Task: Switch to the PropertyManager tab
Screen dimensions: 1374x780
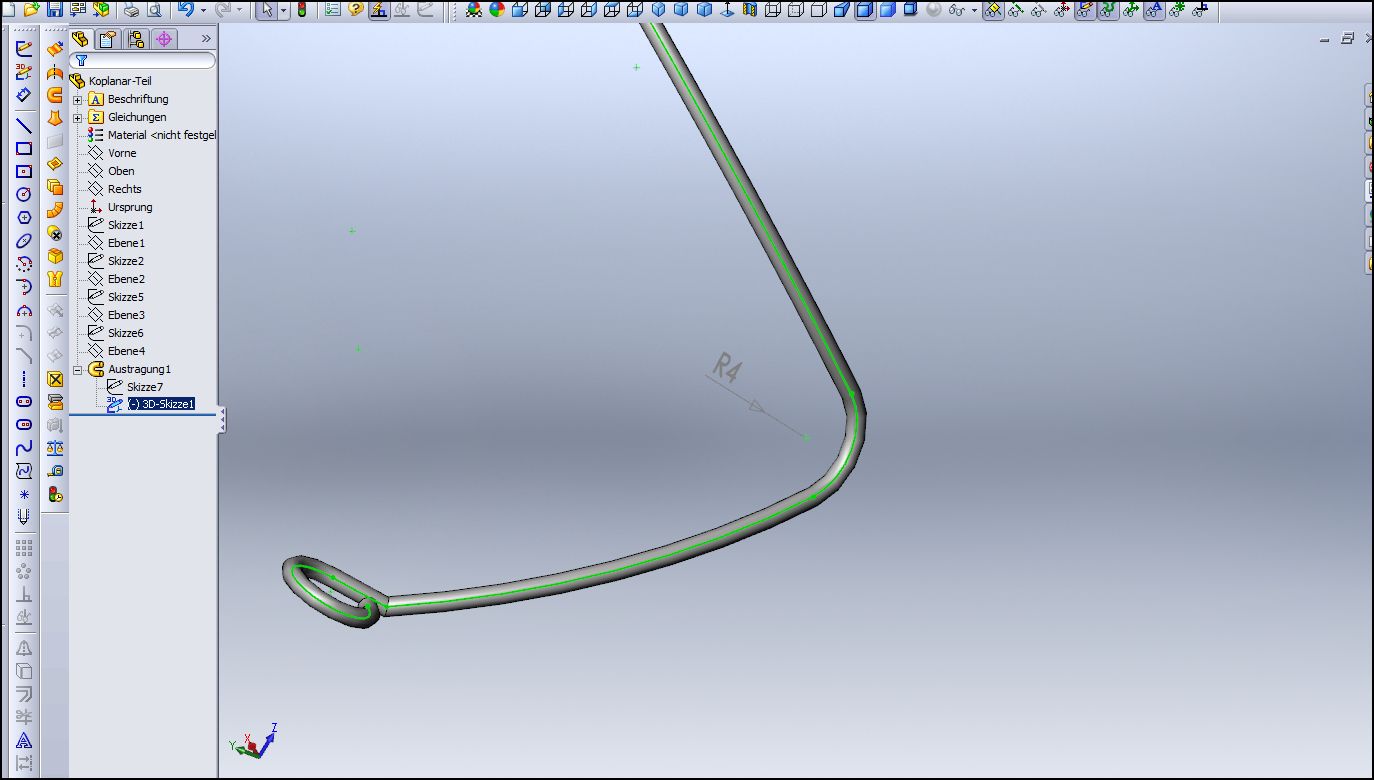Action: [x=108, y=39]
